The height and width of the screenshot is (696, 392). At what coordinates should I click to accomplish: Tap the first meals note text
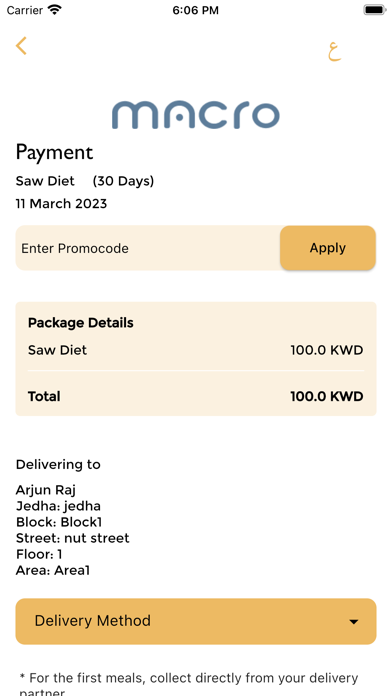[x=189, y=684]
